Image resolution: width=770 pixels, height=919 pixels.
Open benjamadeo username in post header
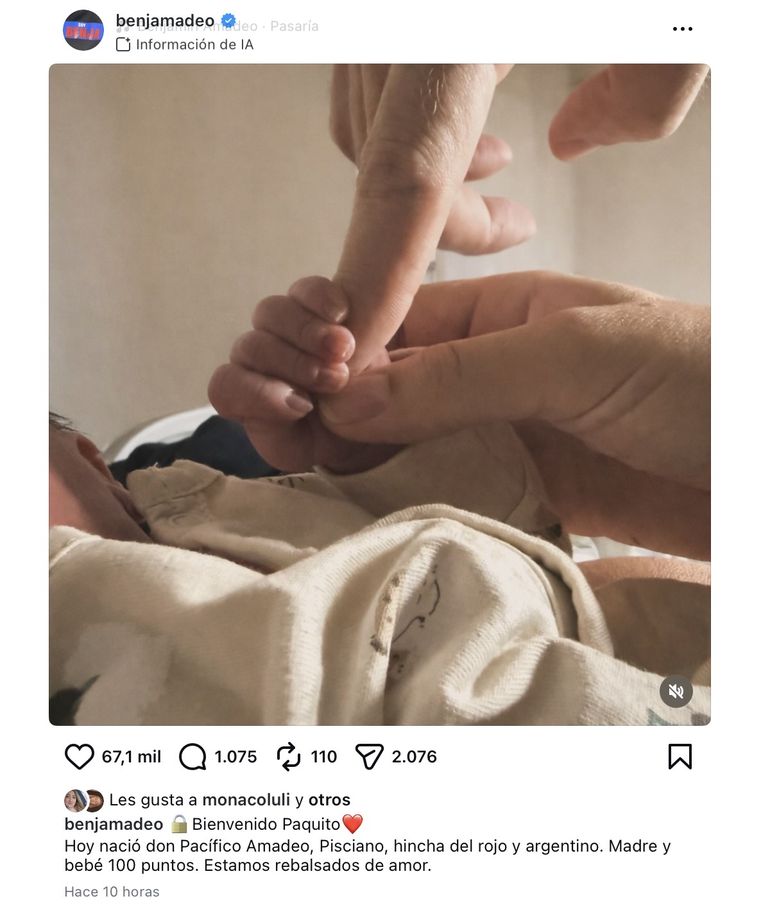(165, 21)
